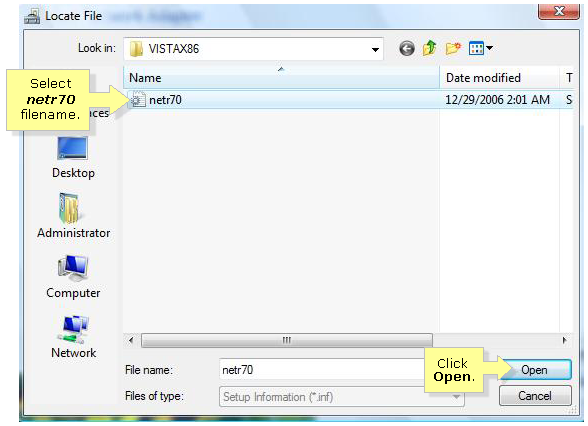
Task: Click the Open button
Action: 535,370
